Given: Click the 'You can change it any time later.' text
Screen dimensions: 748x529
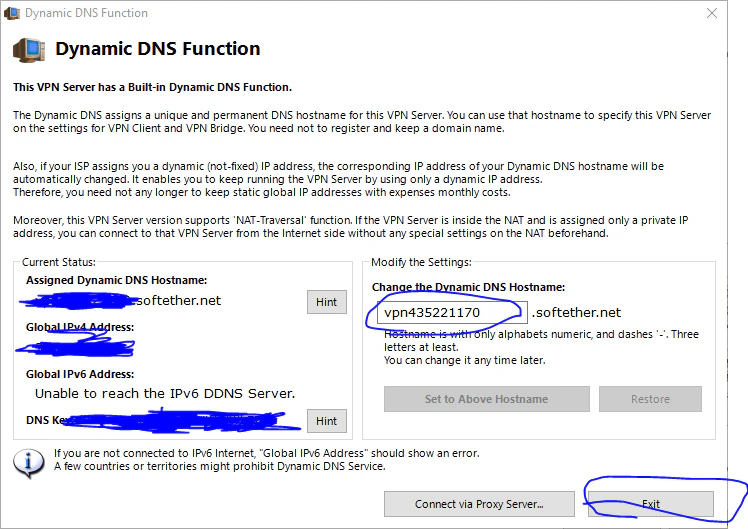Looking at the screenshot, I should pyautogui.click(x=465, y=360).
